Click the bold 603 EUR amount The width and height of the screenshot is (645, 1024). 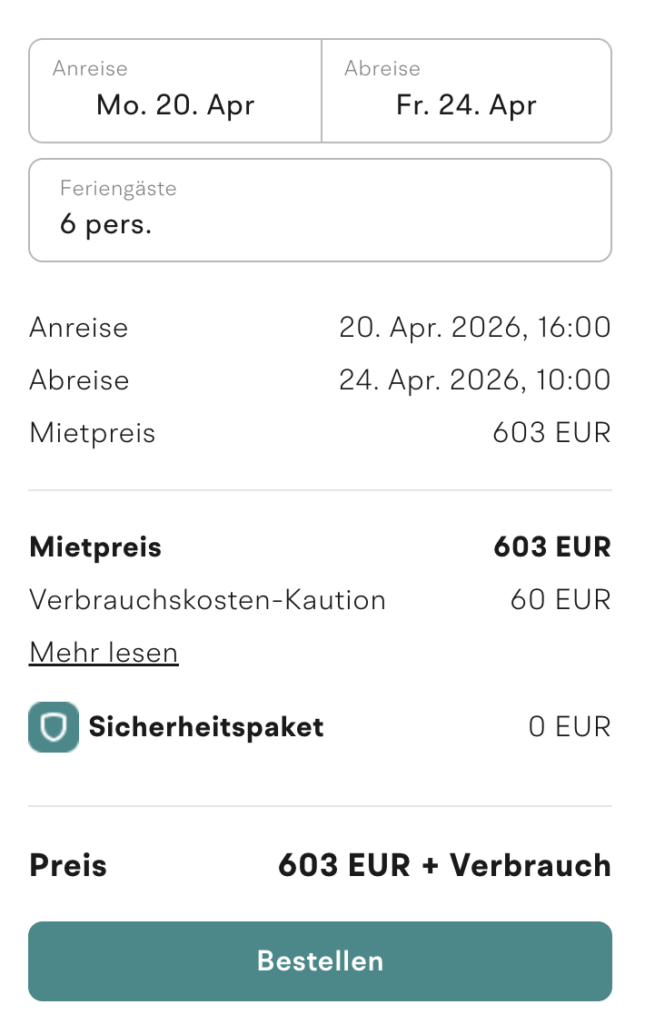coord(551,547)
